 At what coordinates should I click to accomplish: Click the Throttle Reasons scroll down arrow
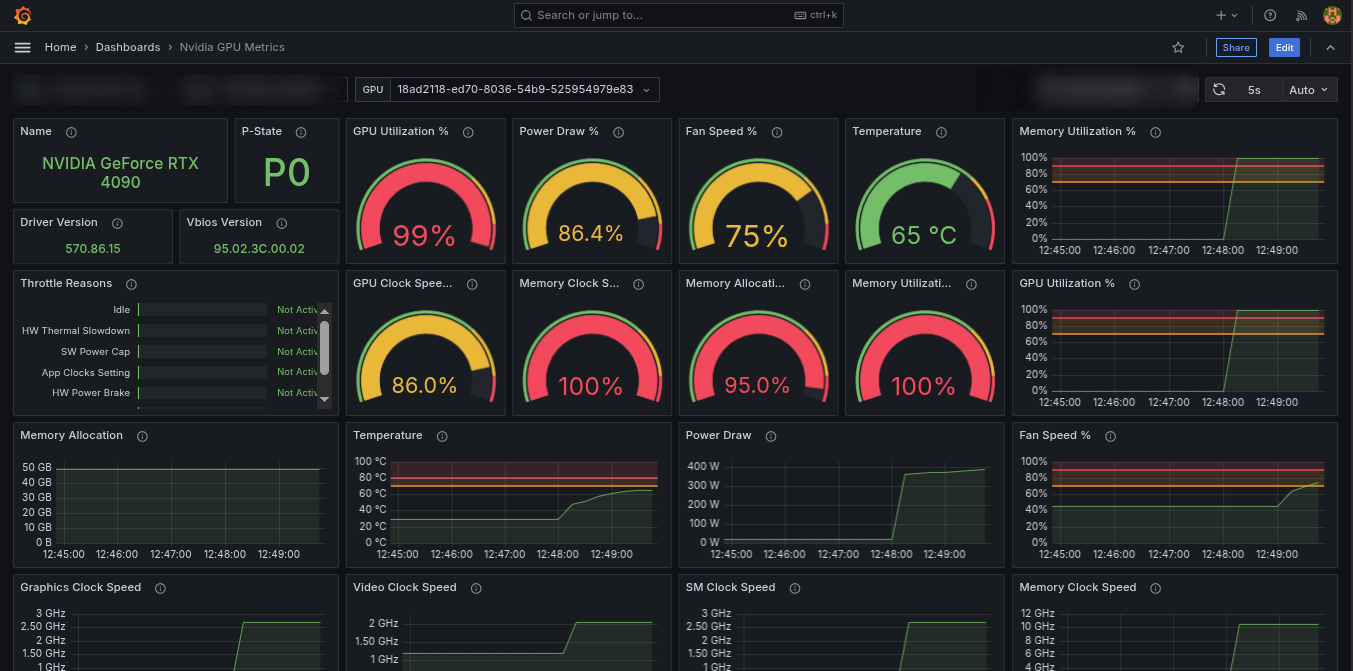point(324,399)
